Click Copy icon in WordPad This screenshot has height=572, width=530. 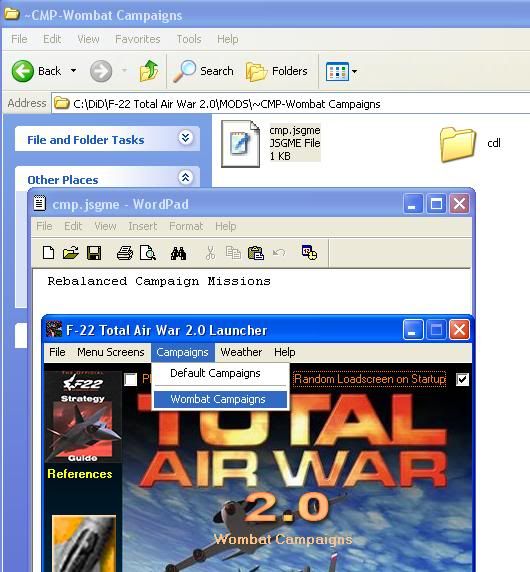pos(233,253)
